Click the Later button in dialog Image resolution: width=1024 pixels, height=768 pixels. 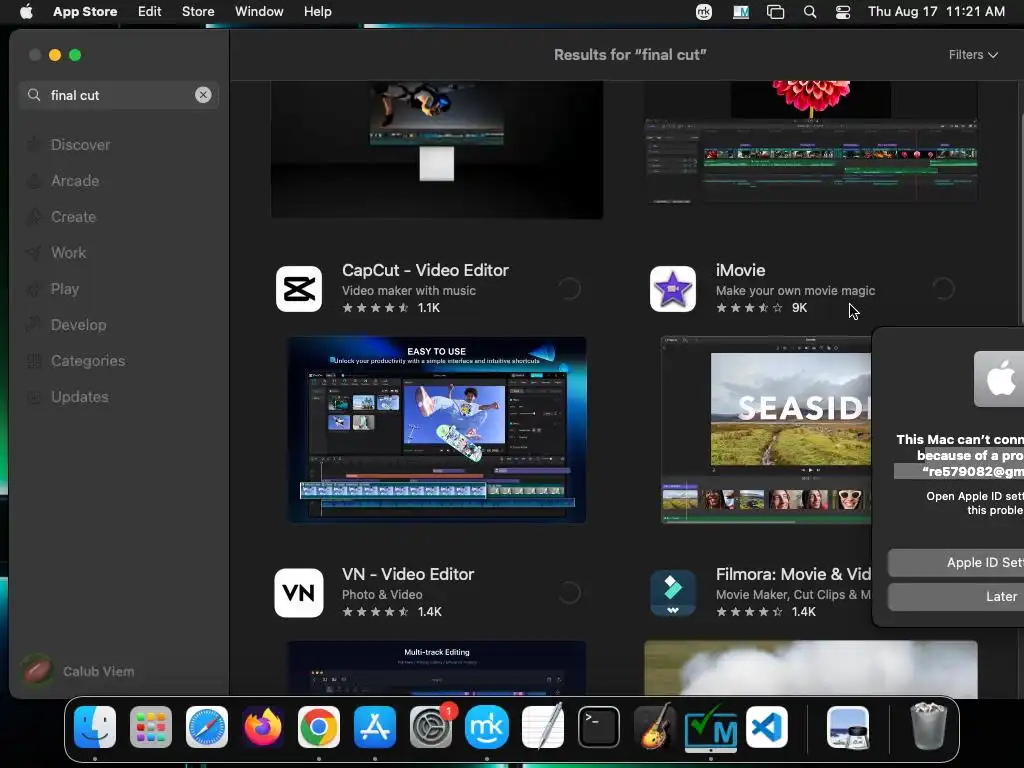click(x=955, y=596)
